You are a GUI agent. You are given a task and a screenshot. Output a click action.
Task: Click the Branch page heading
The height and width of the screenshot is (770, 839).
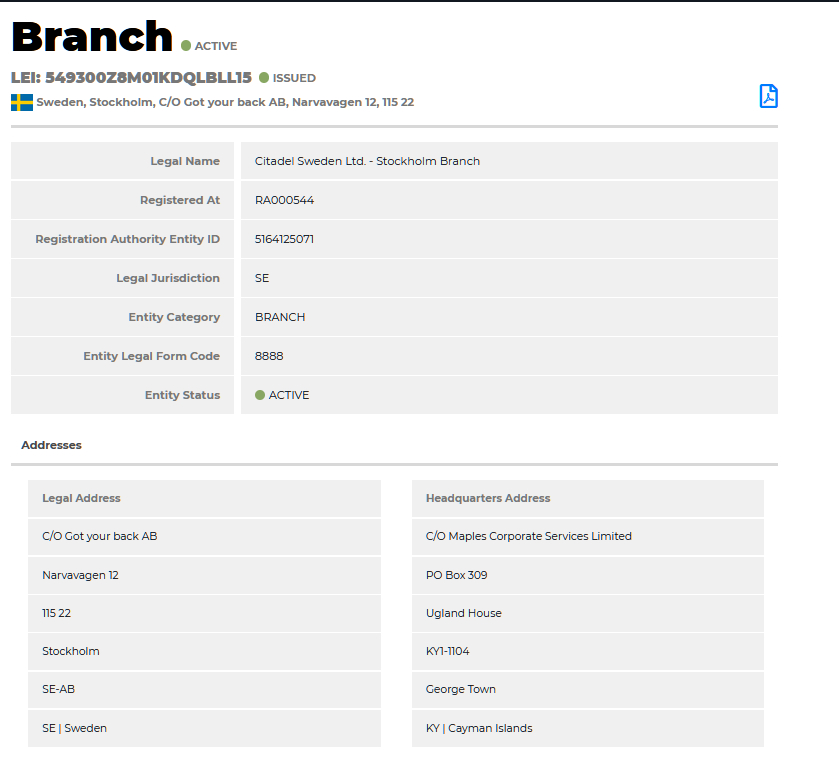point(92,36)
